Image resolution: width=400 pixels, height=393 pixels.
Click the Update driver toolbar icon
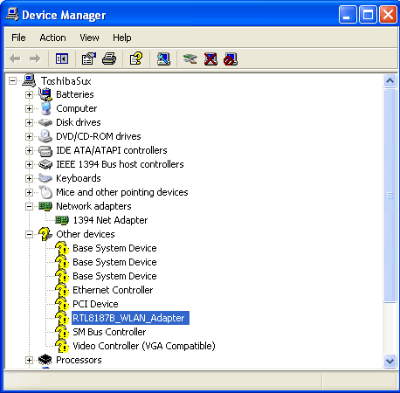pyautogui.click(x=190, y=59)
